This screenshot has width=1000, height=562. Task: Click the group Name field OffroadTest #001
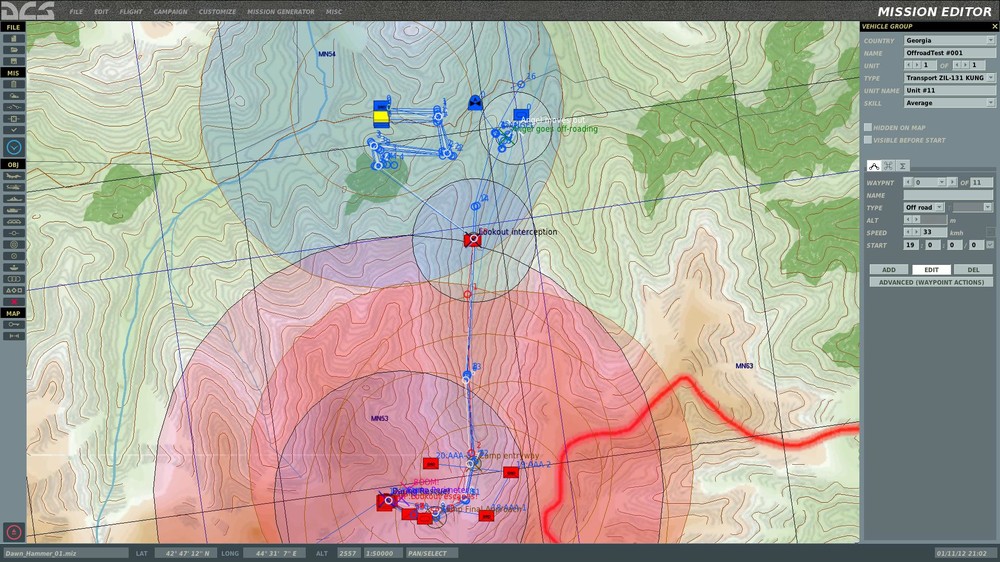949,53
